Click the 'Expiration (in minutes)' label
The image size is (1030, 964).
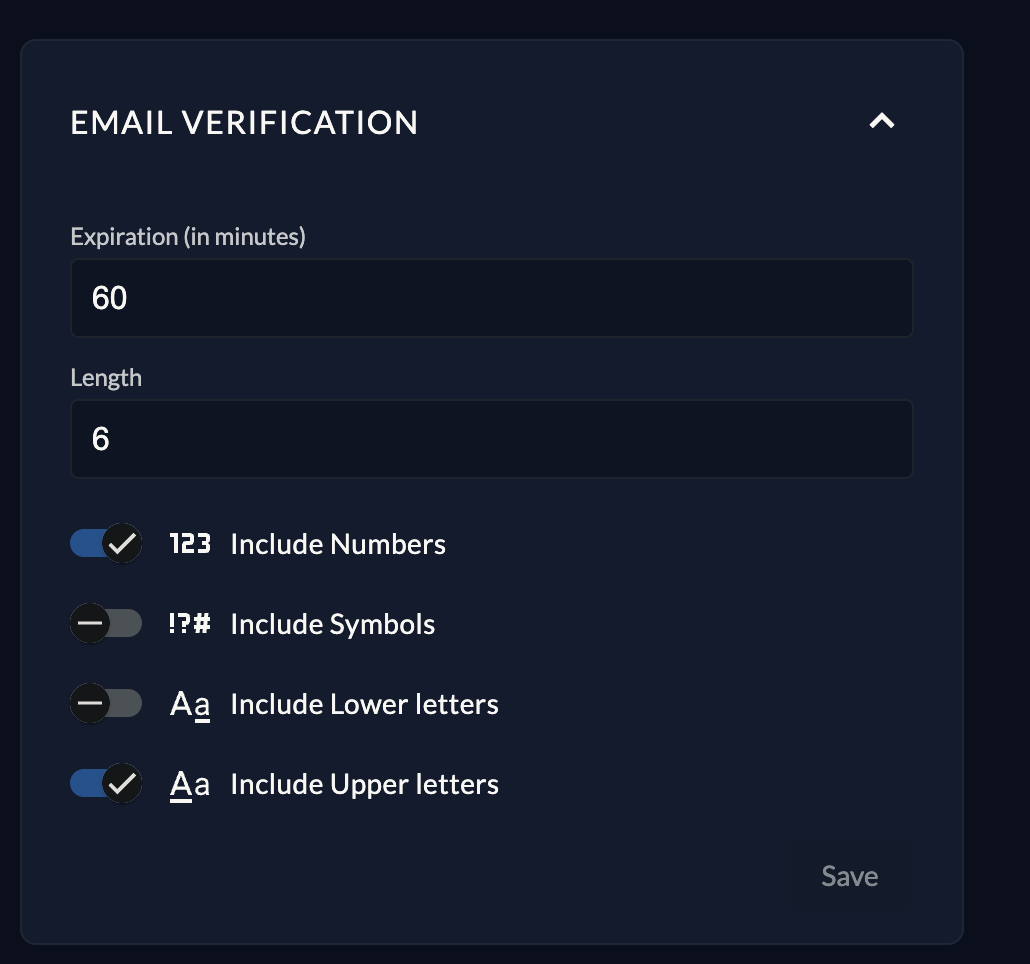pos(188,237)
